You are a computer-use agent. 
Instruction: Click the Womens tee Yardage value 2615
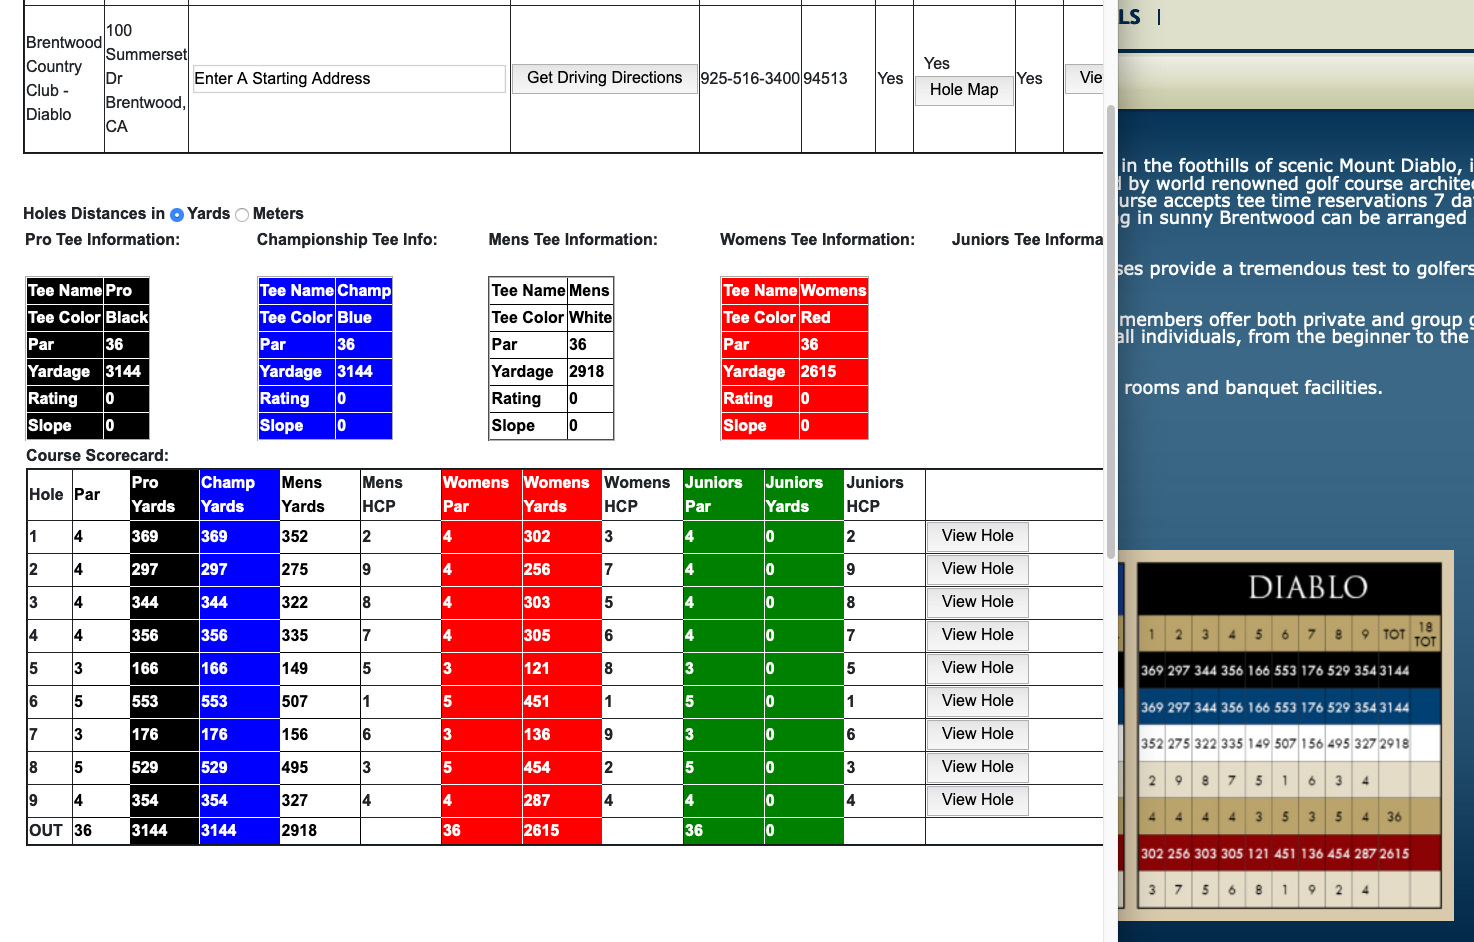(x=833, y=372)
